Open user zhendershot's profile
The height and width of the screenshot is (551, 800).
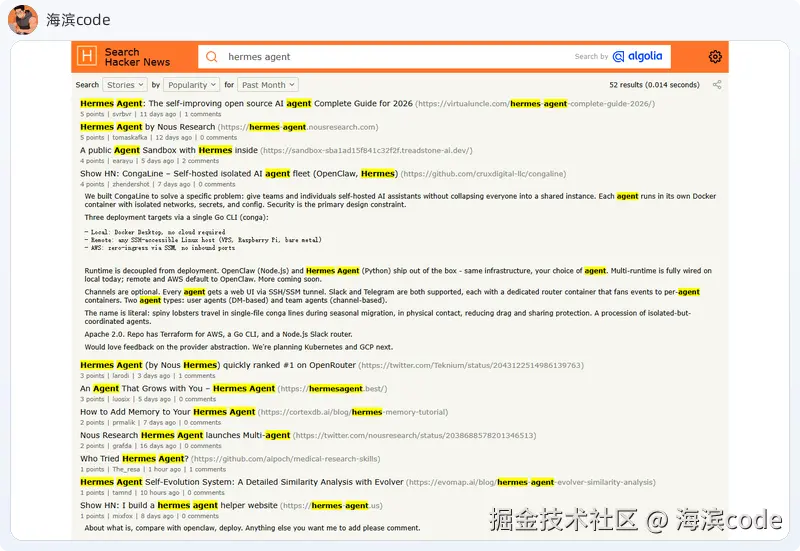tap(131, 185)
